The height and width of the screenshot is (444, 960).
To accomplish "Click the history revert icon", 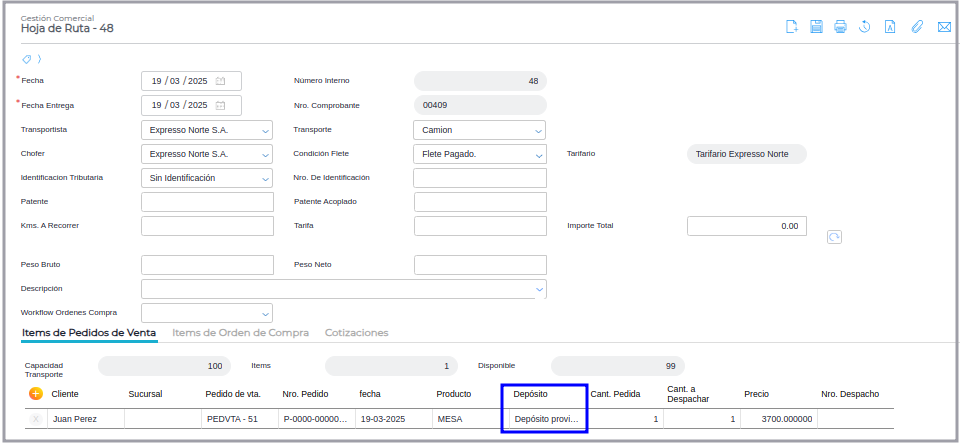I will [x=865, y=27].
